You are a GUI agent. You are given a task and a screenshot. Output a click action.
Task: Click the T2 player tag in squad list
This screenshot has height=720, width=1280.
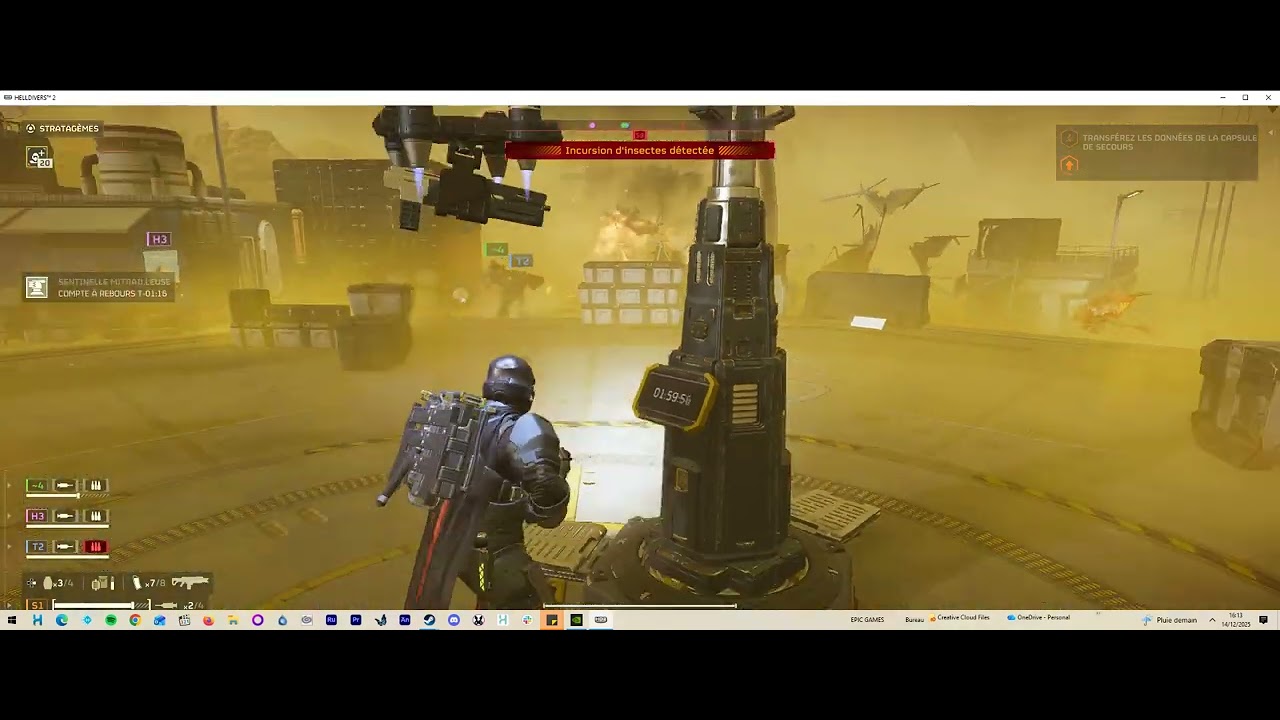pos(37,547)
